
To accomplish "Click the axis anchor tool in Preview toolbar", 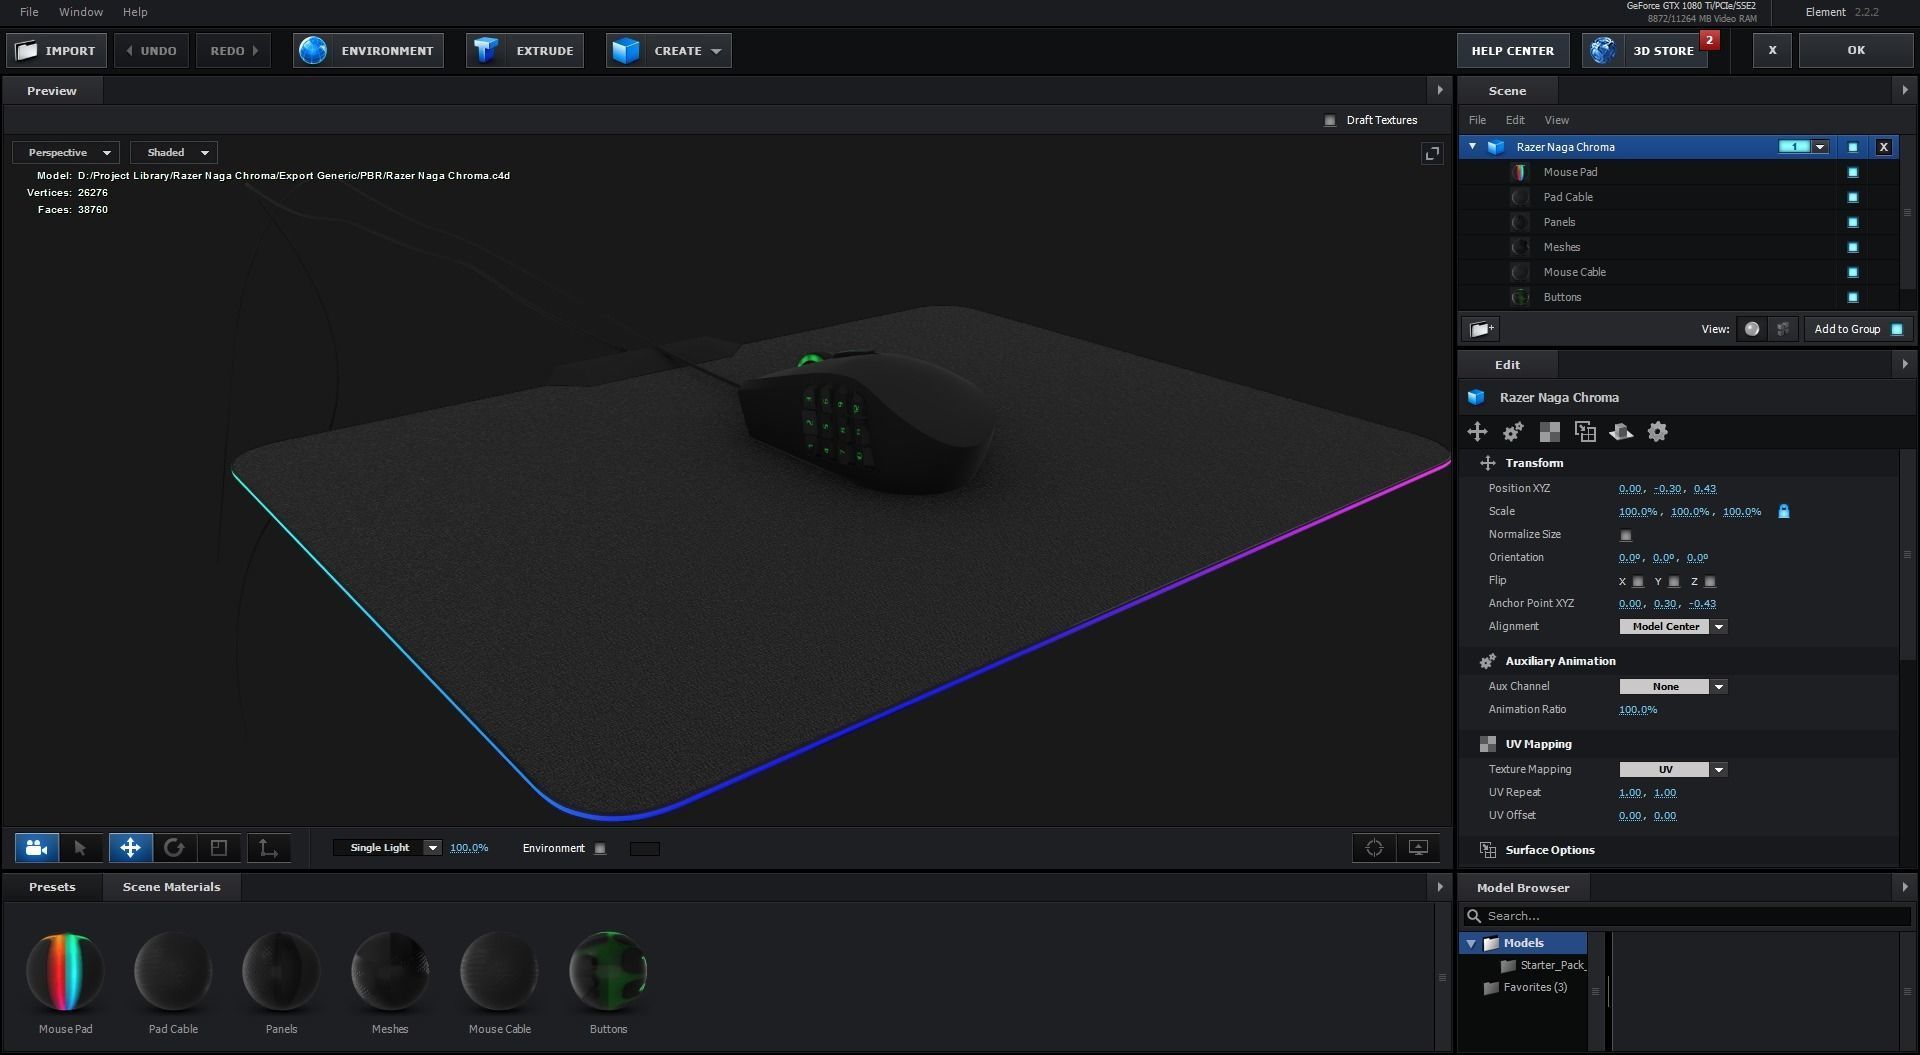I will point(268,848).
